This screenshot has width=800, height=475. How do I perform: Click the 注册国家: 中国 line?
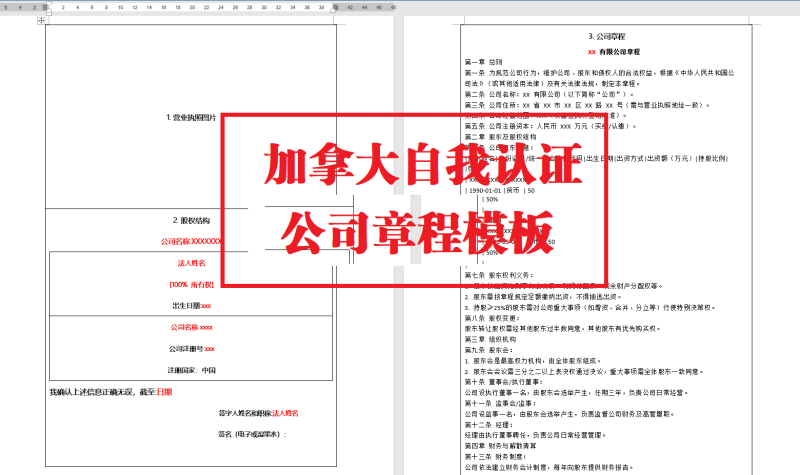pyautogui.click(x=191, y=370)
